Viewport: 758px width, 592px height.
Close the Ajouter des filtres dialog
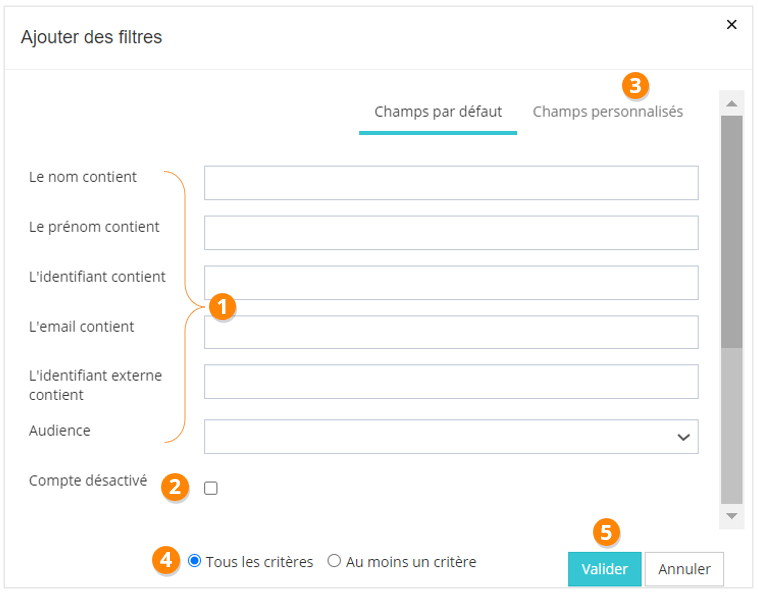[731, 25]
